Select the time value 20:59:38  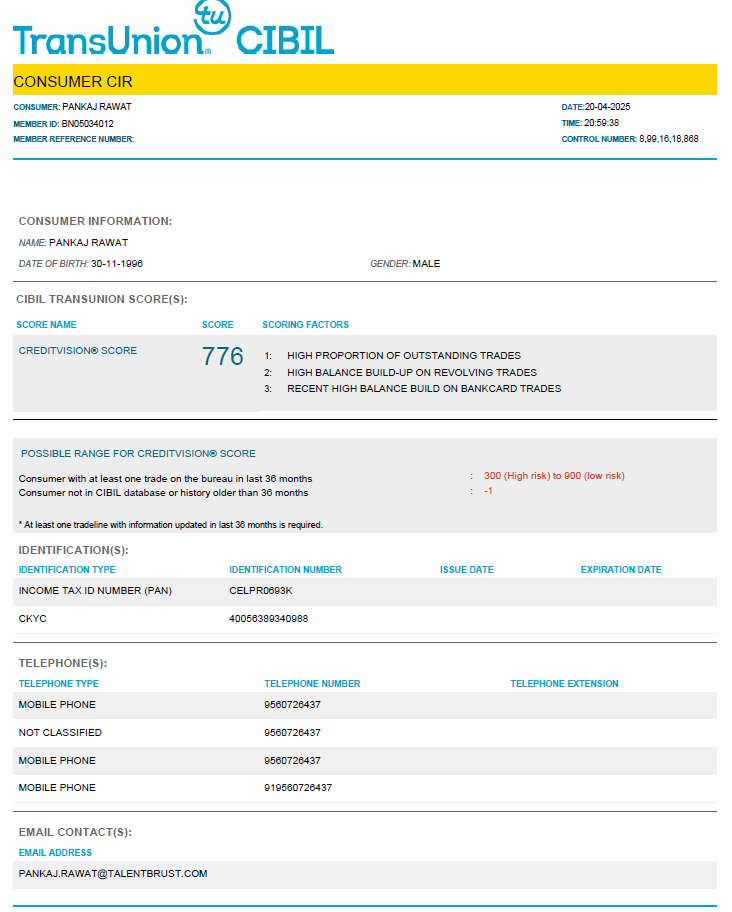click(x=601, y=123)
